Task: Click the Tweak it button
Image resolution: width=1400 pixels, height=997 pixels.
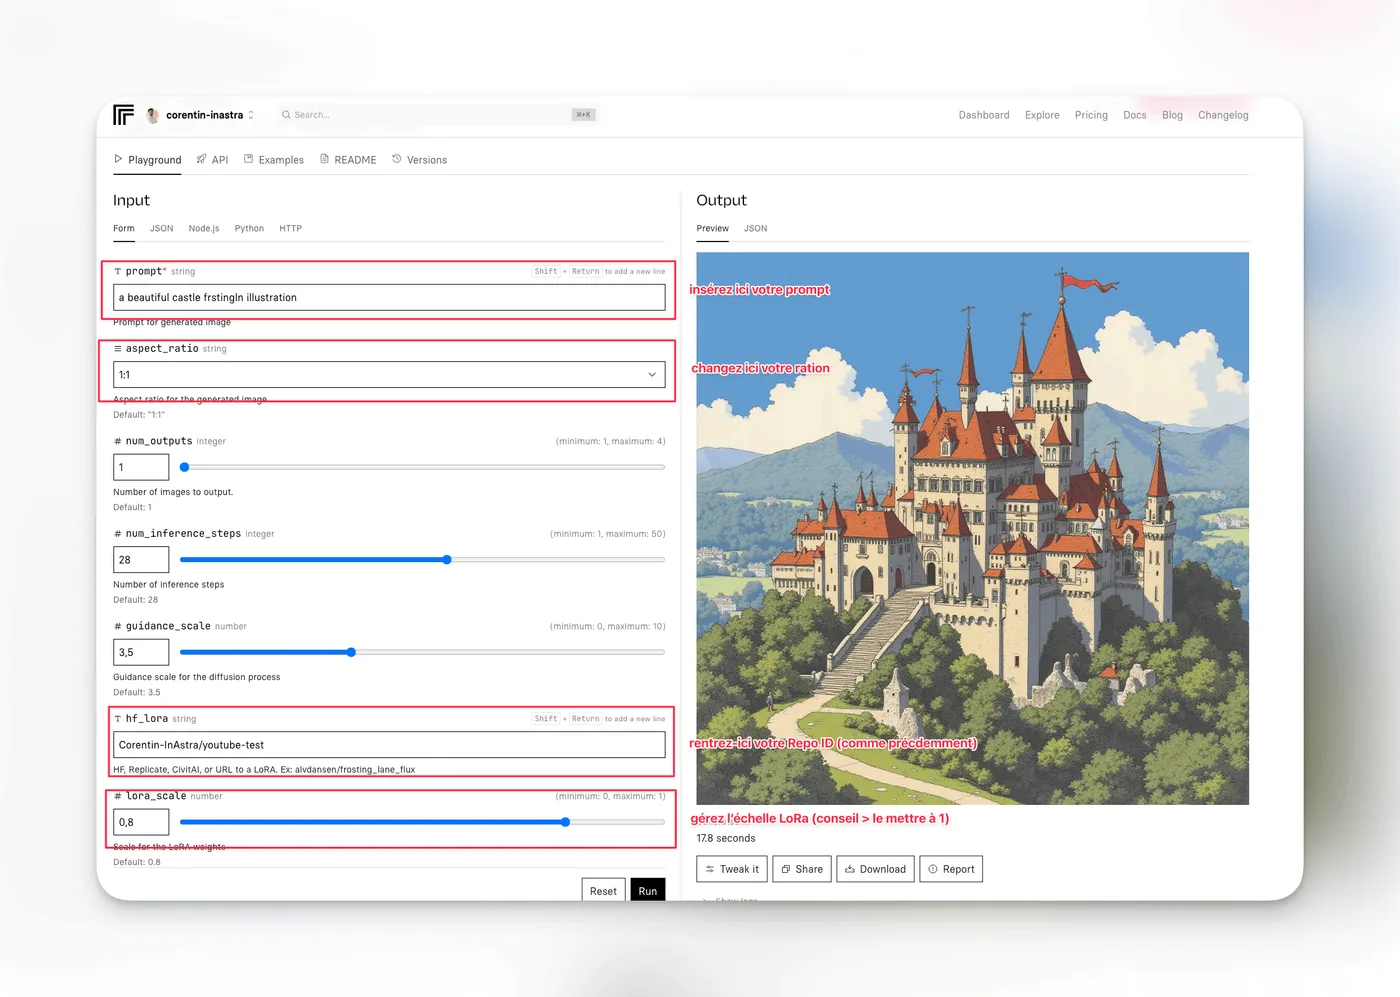Action: 732,869
